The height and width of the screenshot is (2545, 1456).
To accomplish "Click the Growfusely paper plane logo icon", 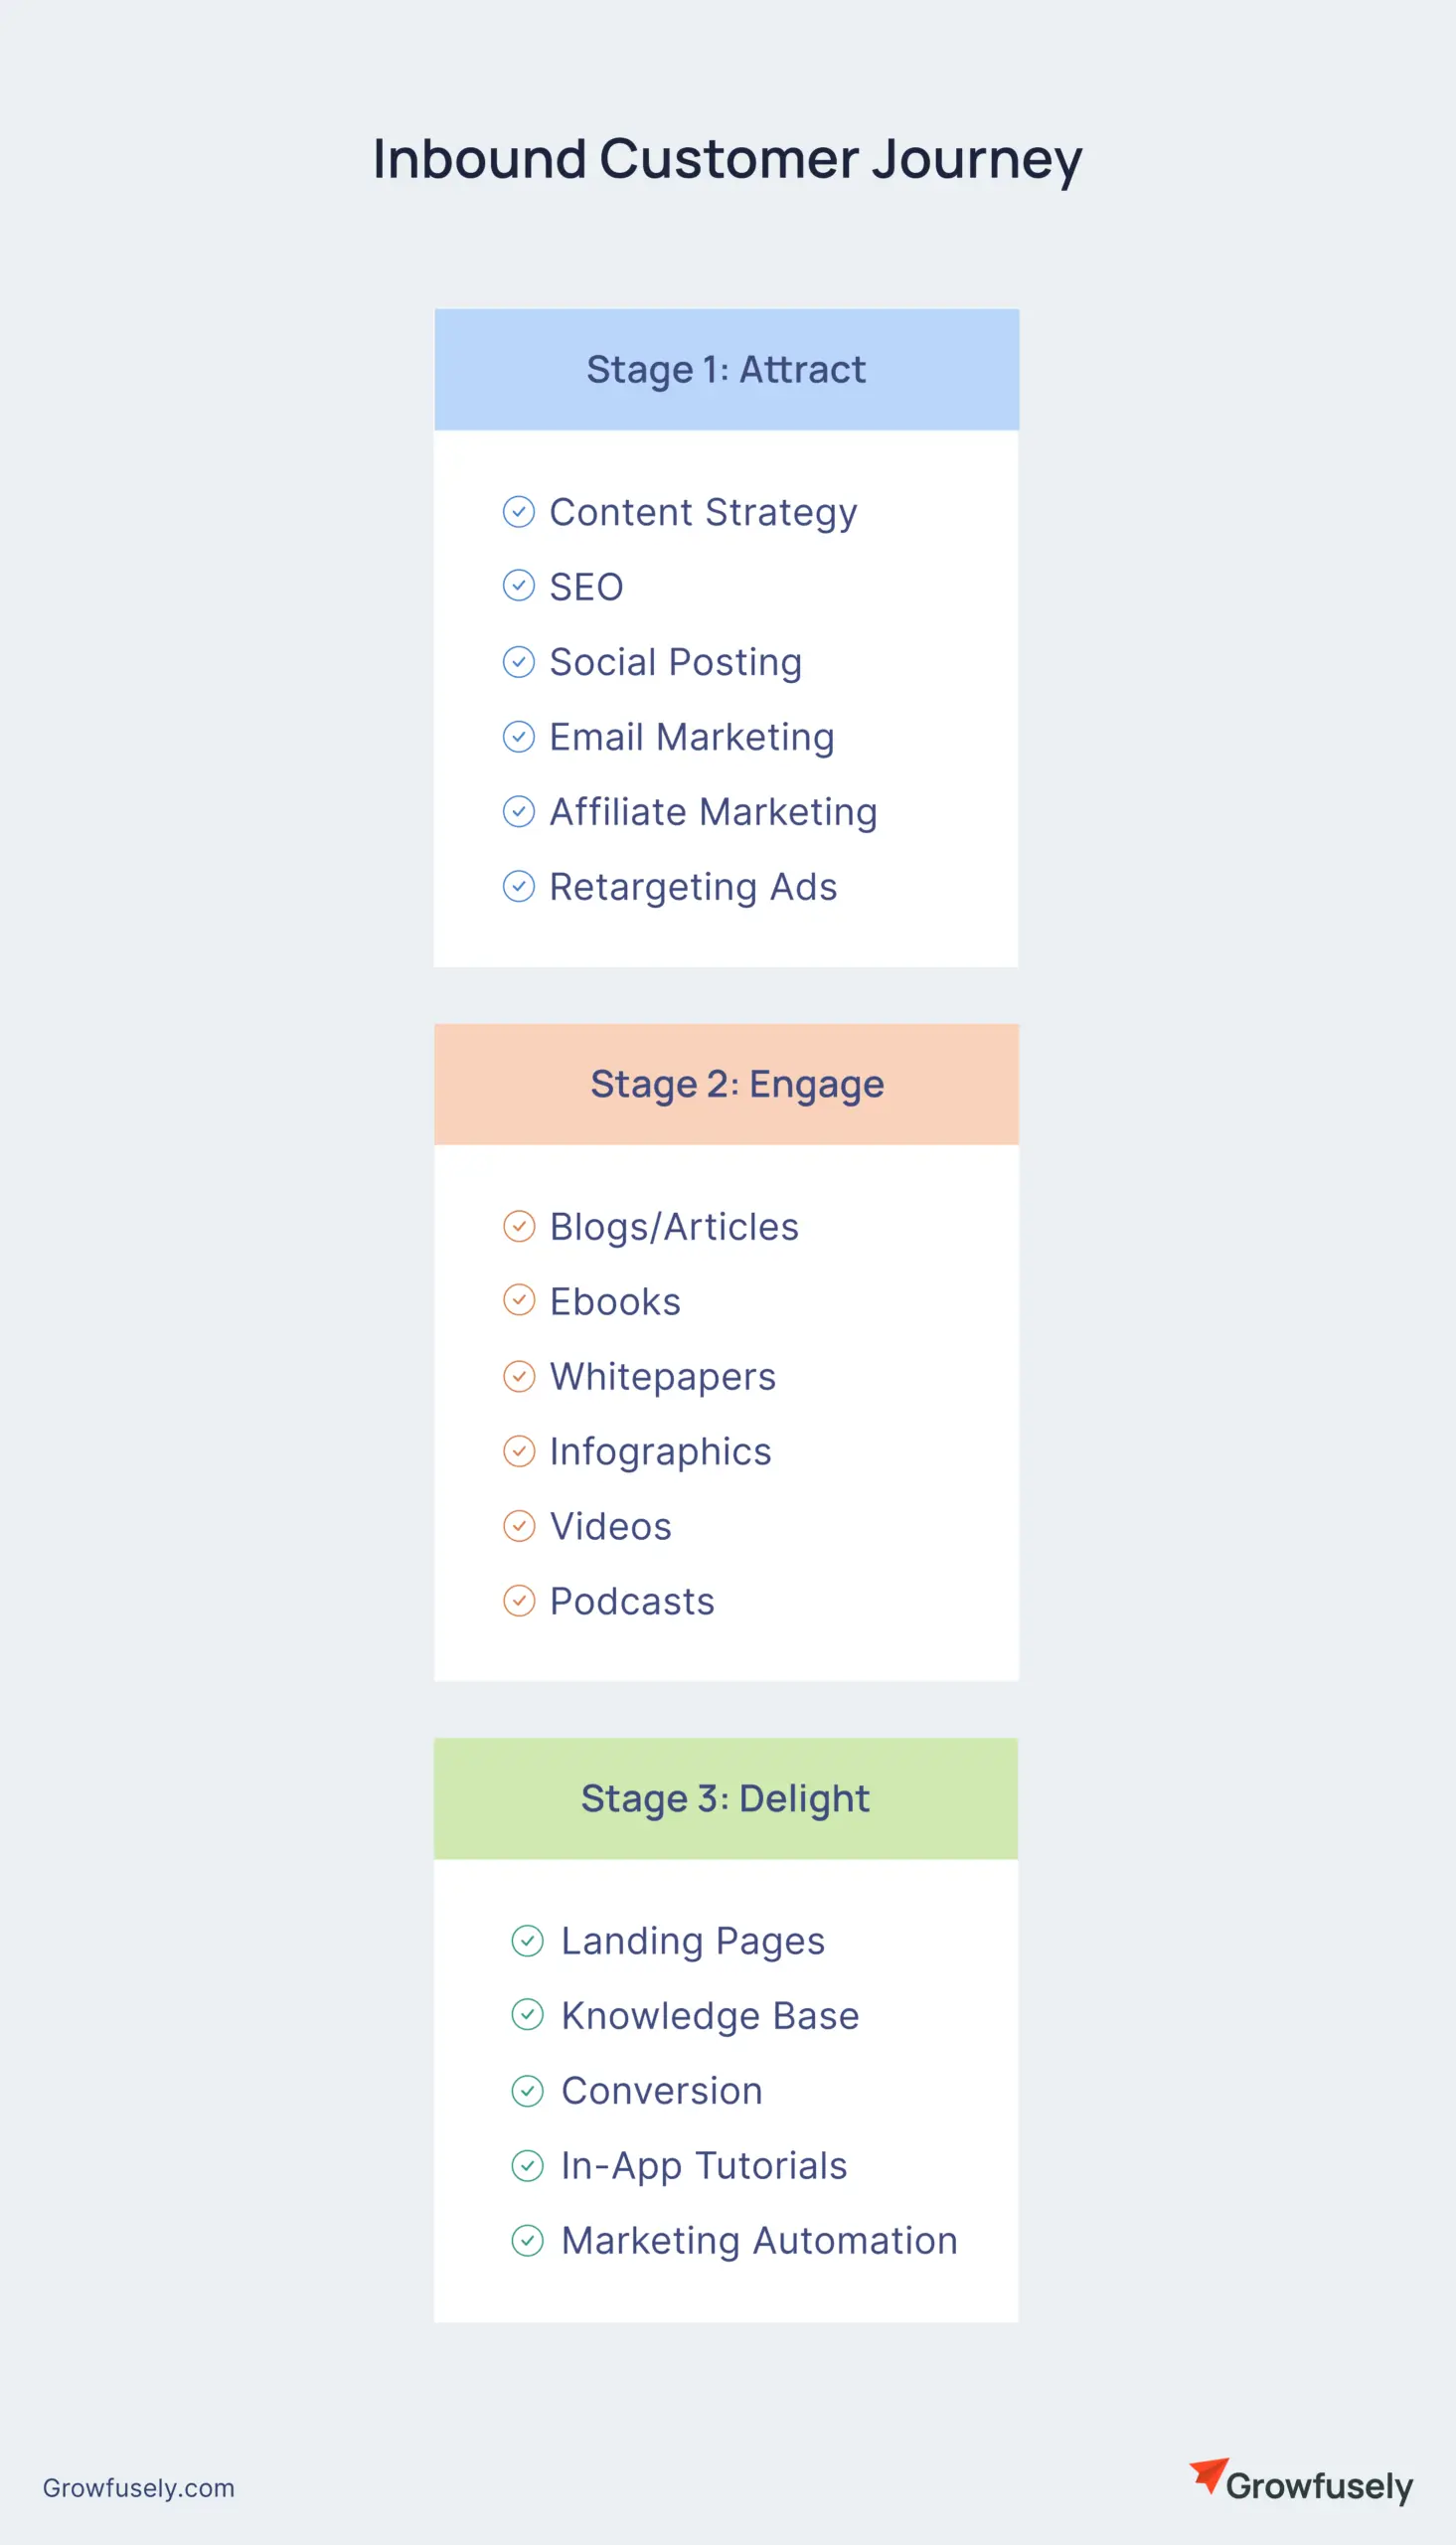I will (1209, 2476).
